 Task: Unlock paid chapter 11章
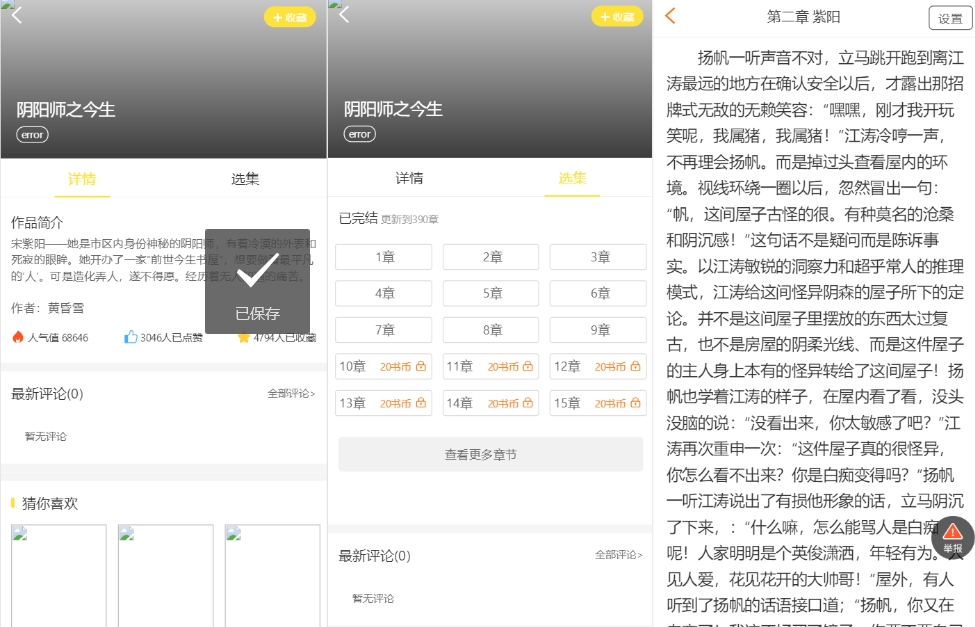tap(491, 366)
